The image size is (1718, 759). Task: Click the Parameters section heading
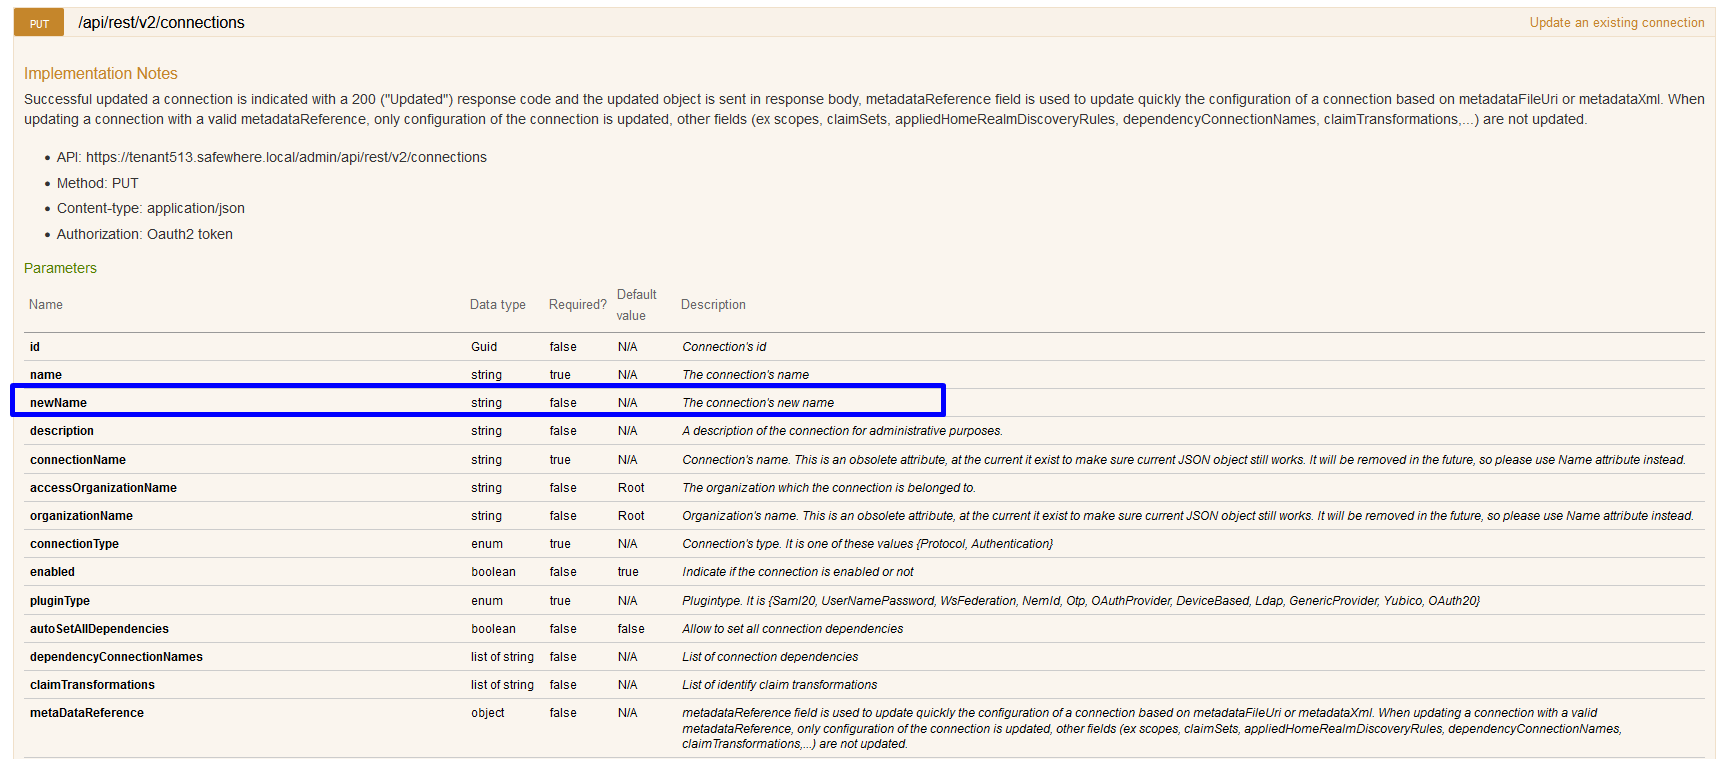60,268
